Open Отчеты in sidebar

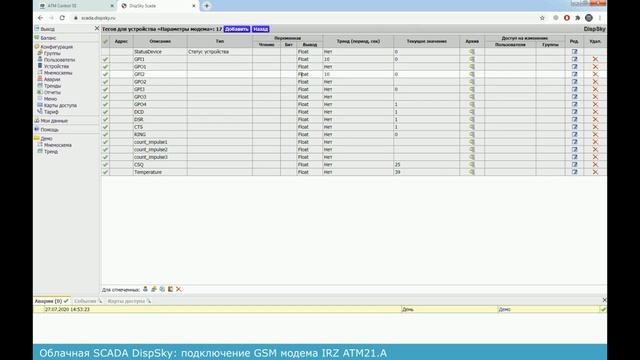pos(52,93)
